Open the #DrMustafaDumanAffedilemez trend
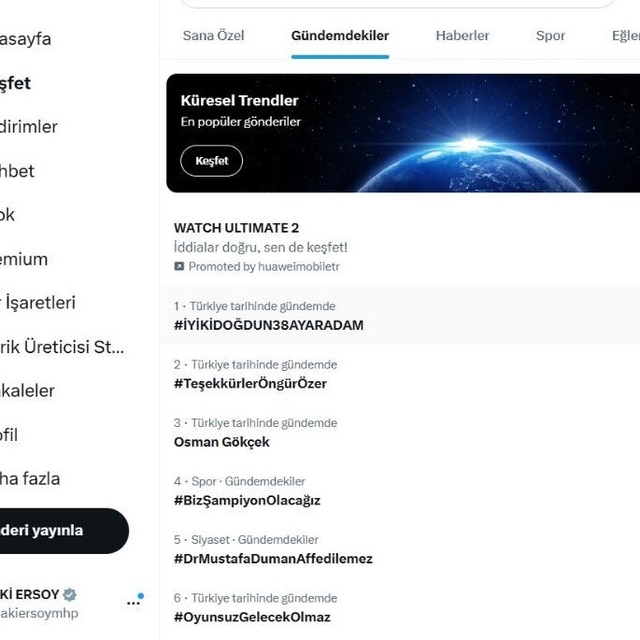The width and height of the screenshot is (640, 640). pos(273,558)
